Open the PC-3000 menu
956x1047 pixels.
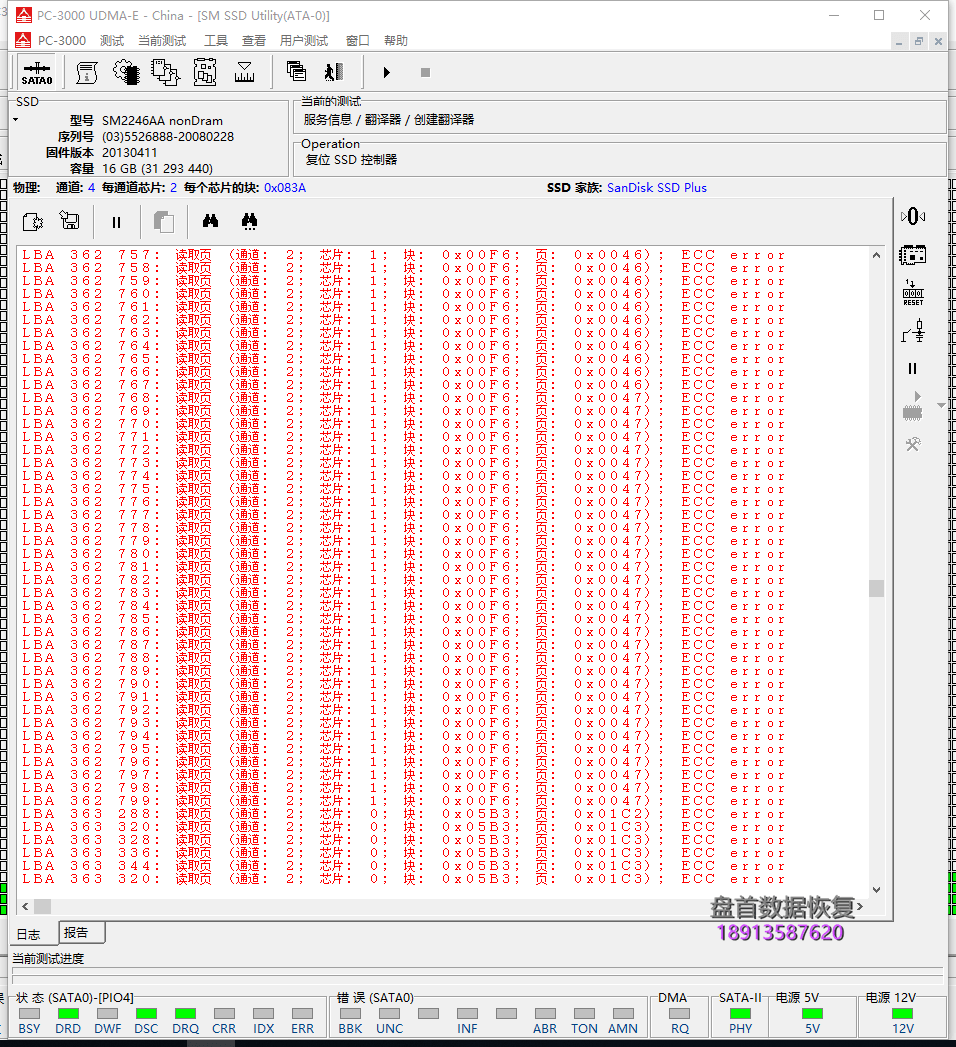tap(61, 41)
